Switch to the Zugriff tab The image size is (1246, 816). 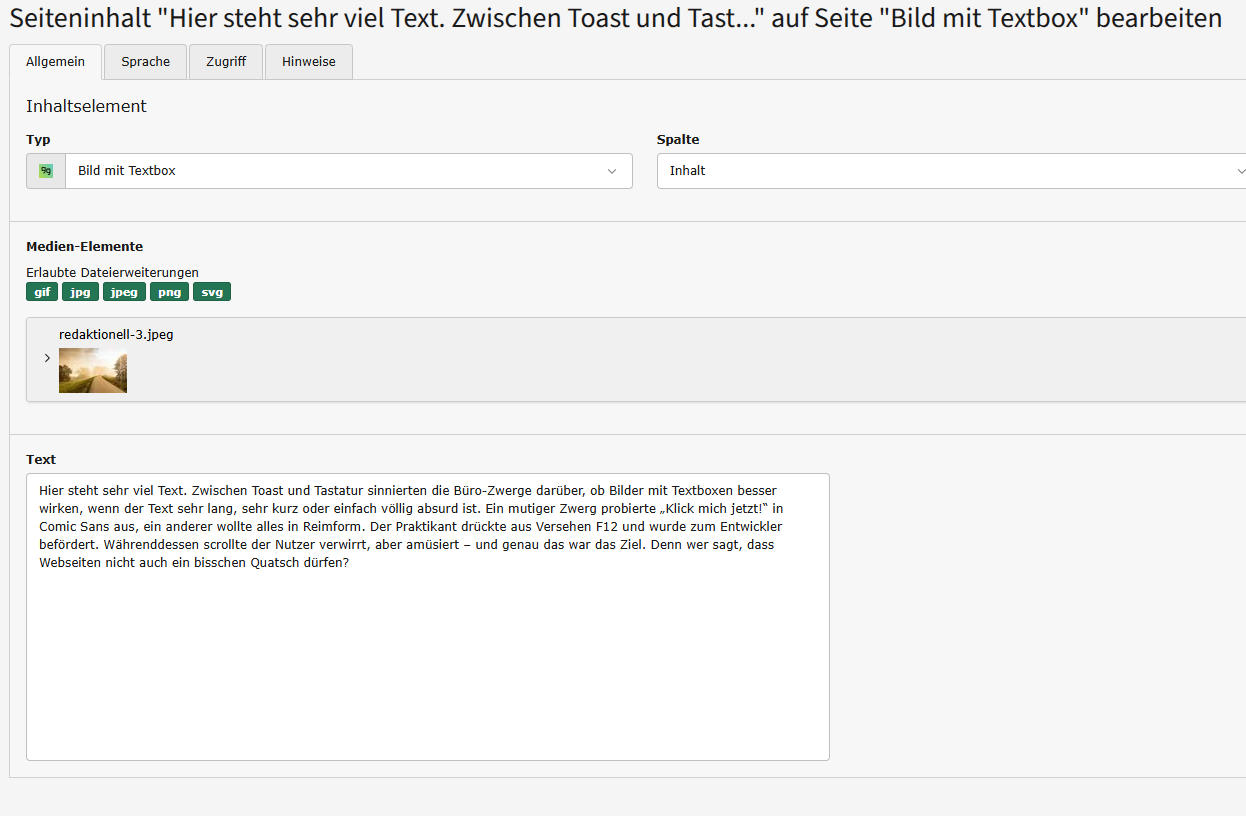[x=226, y=62]
